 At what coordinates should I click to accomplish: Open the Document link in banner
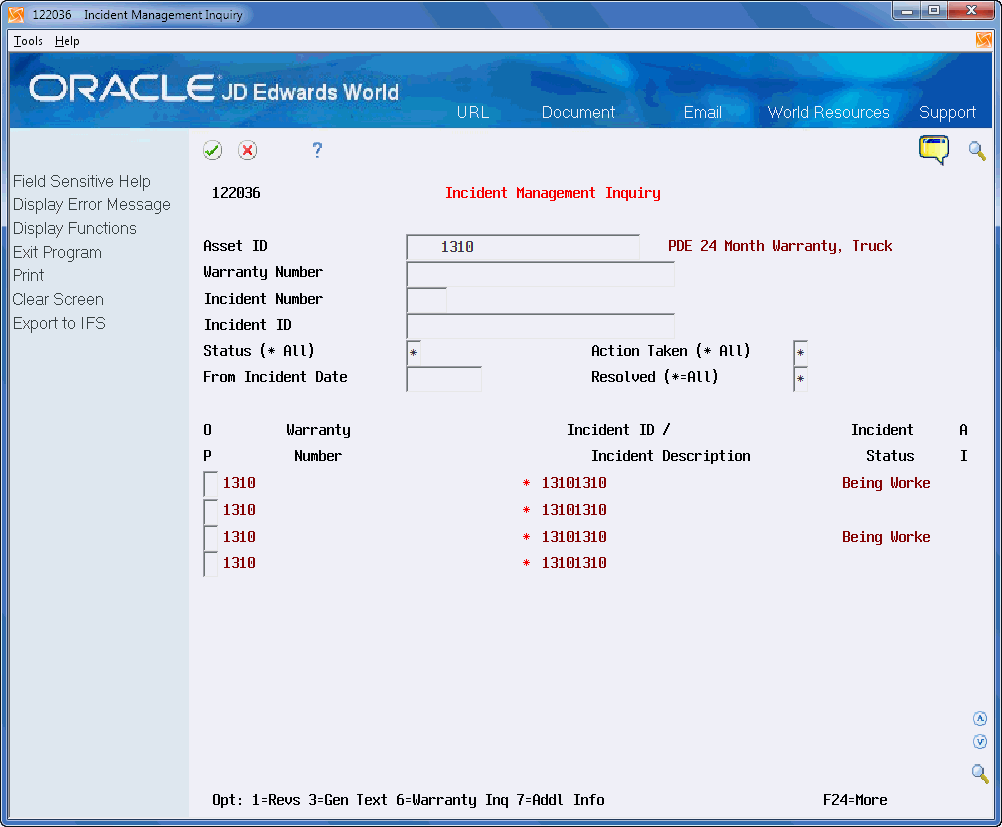click(x=578, y=112)
